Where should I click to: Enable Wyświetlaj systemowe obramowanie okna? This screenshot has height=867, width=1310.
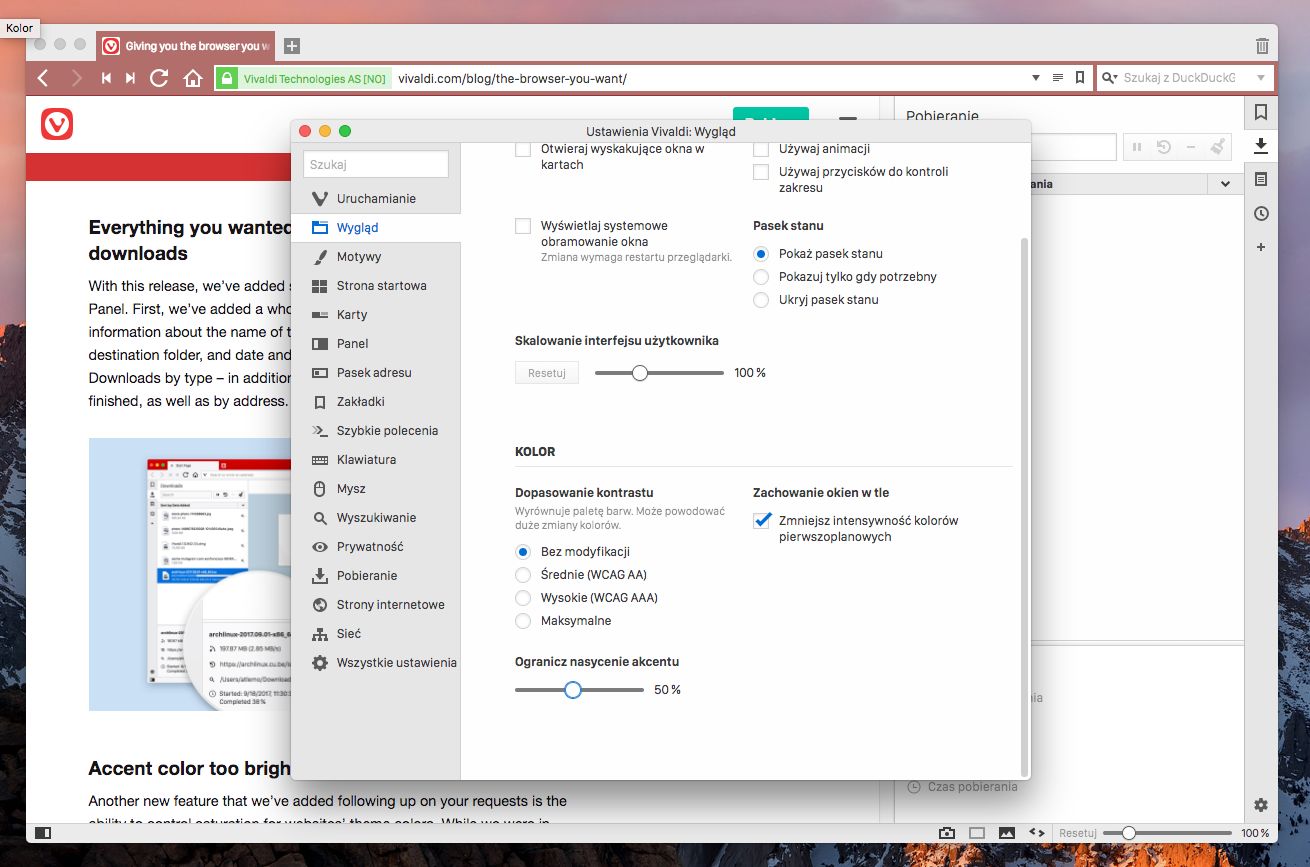pos(523,226)
